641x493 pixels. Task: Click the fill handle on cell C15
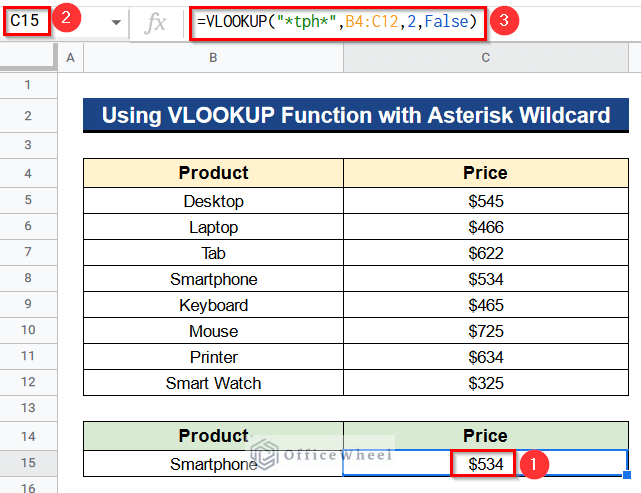pyautogui.click(x=627, y=475)
